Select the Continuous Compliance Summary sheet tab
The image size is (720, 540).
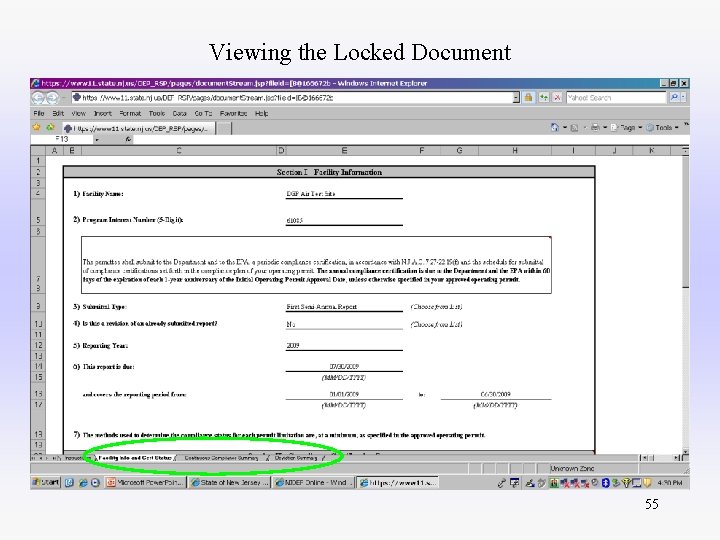coord(221,458)
